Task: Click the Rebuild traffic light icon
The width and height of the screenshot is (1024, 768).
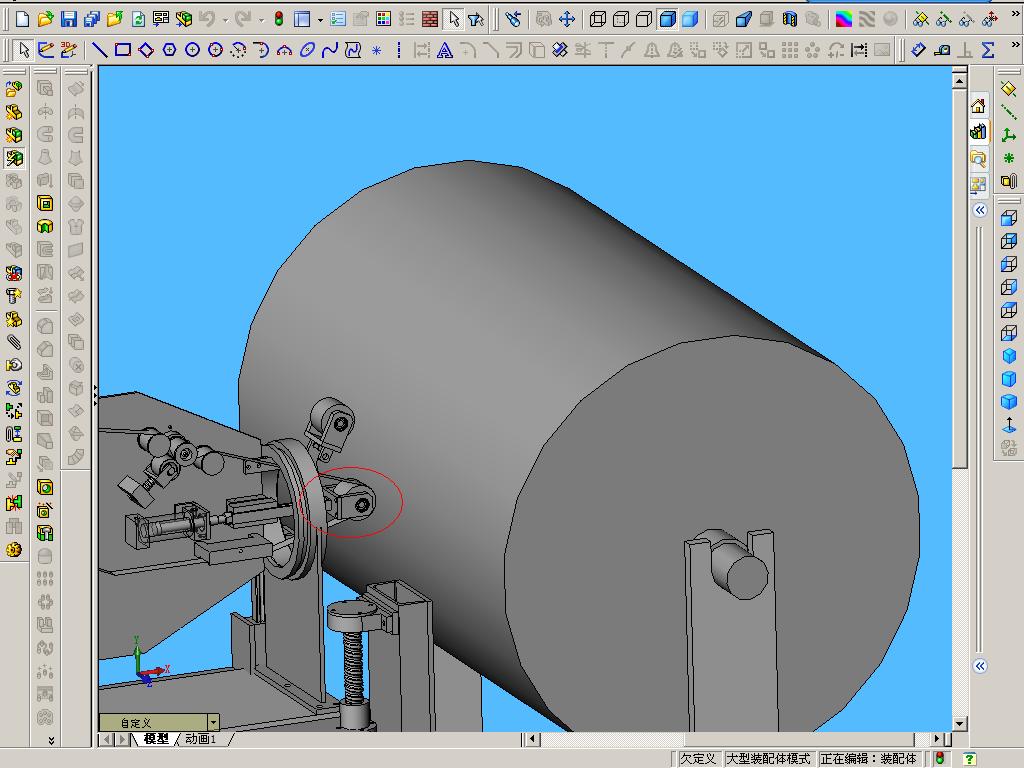Action: click(279, 20)
